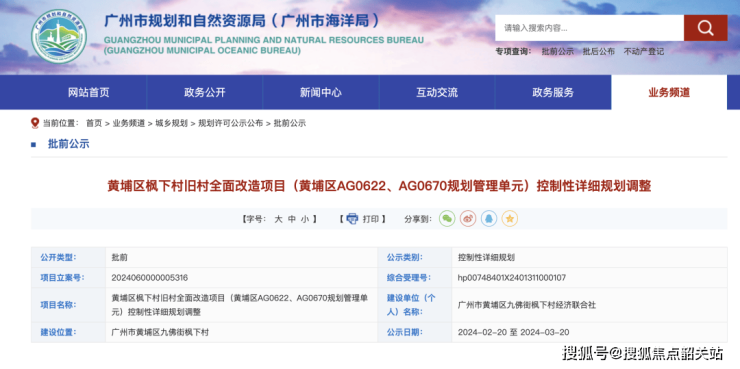Screen dimensions: 740x369
Task: Click the 项目立案号 label cell
Action: [x=68, y=278]
